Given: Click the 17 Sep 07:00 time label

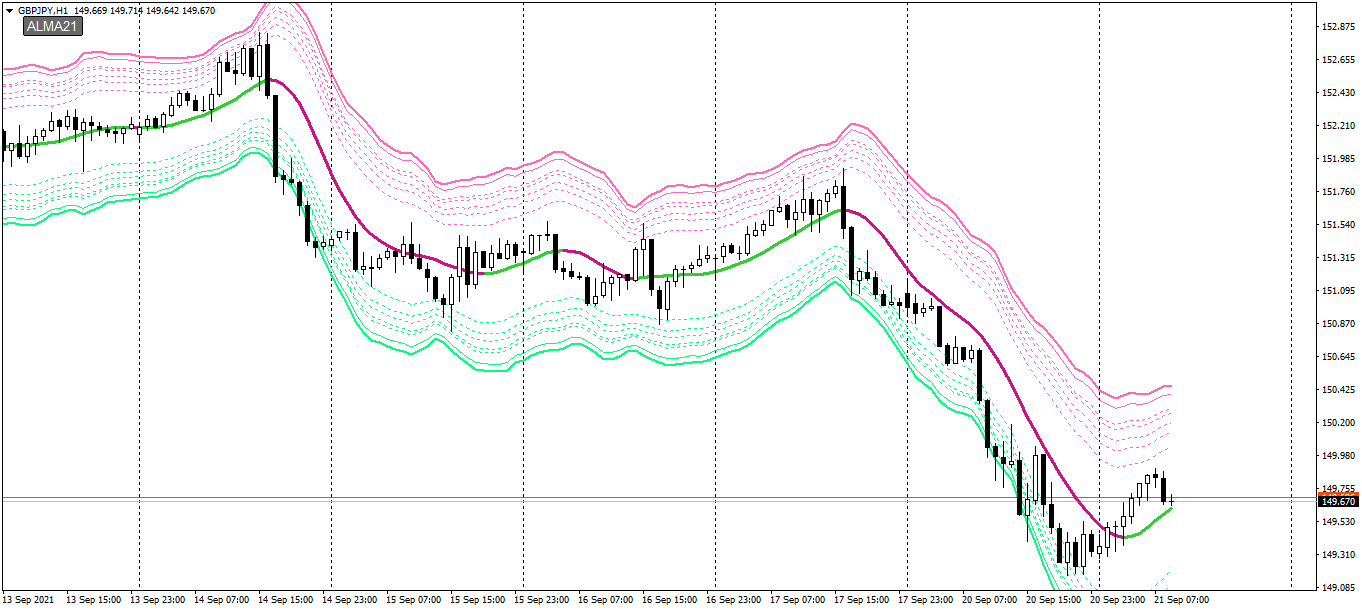Looking at the screenshot, I should point(798,600).
